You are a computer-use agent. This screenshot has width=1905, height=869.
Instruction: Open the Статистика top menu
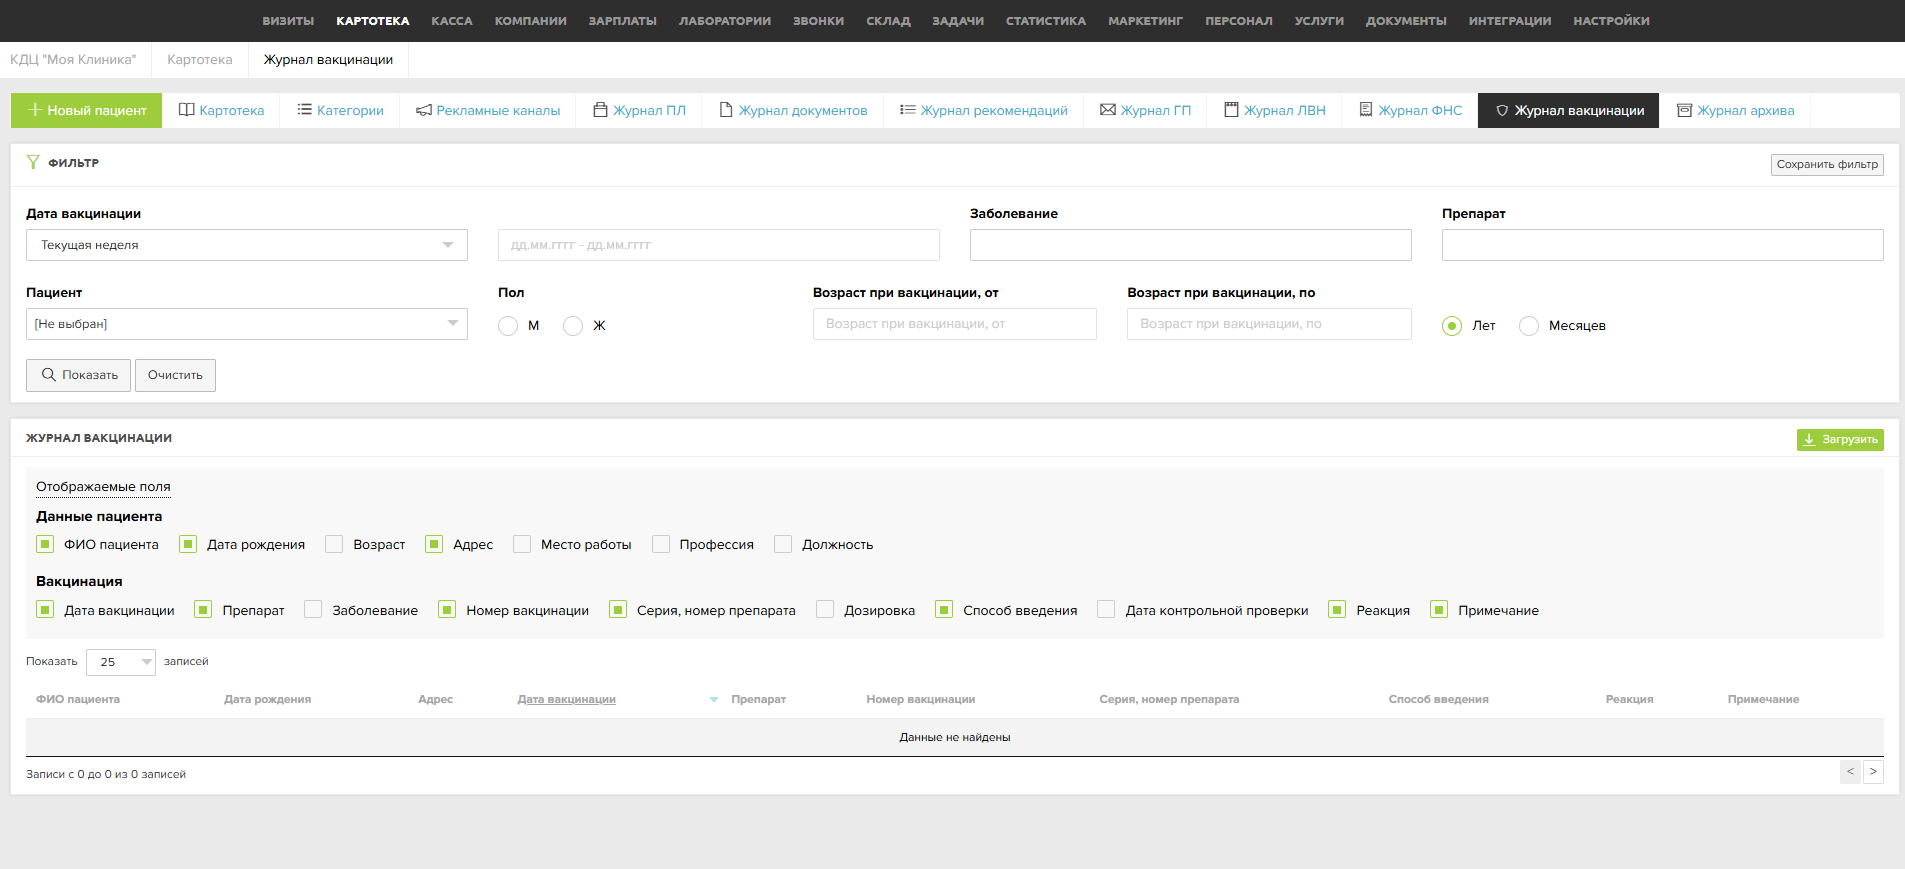[1046, 21]
